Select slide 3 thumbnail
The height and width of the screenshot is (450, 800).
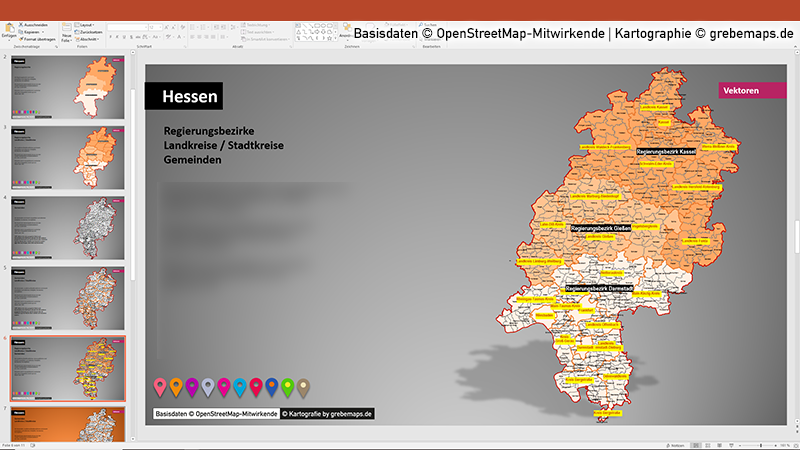68,159
